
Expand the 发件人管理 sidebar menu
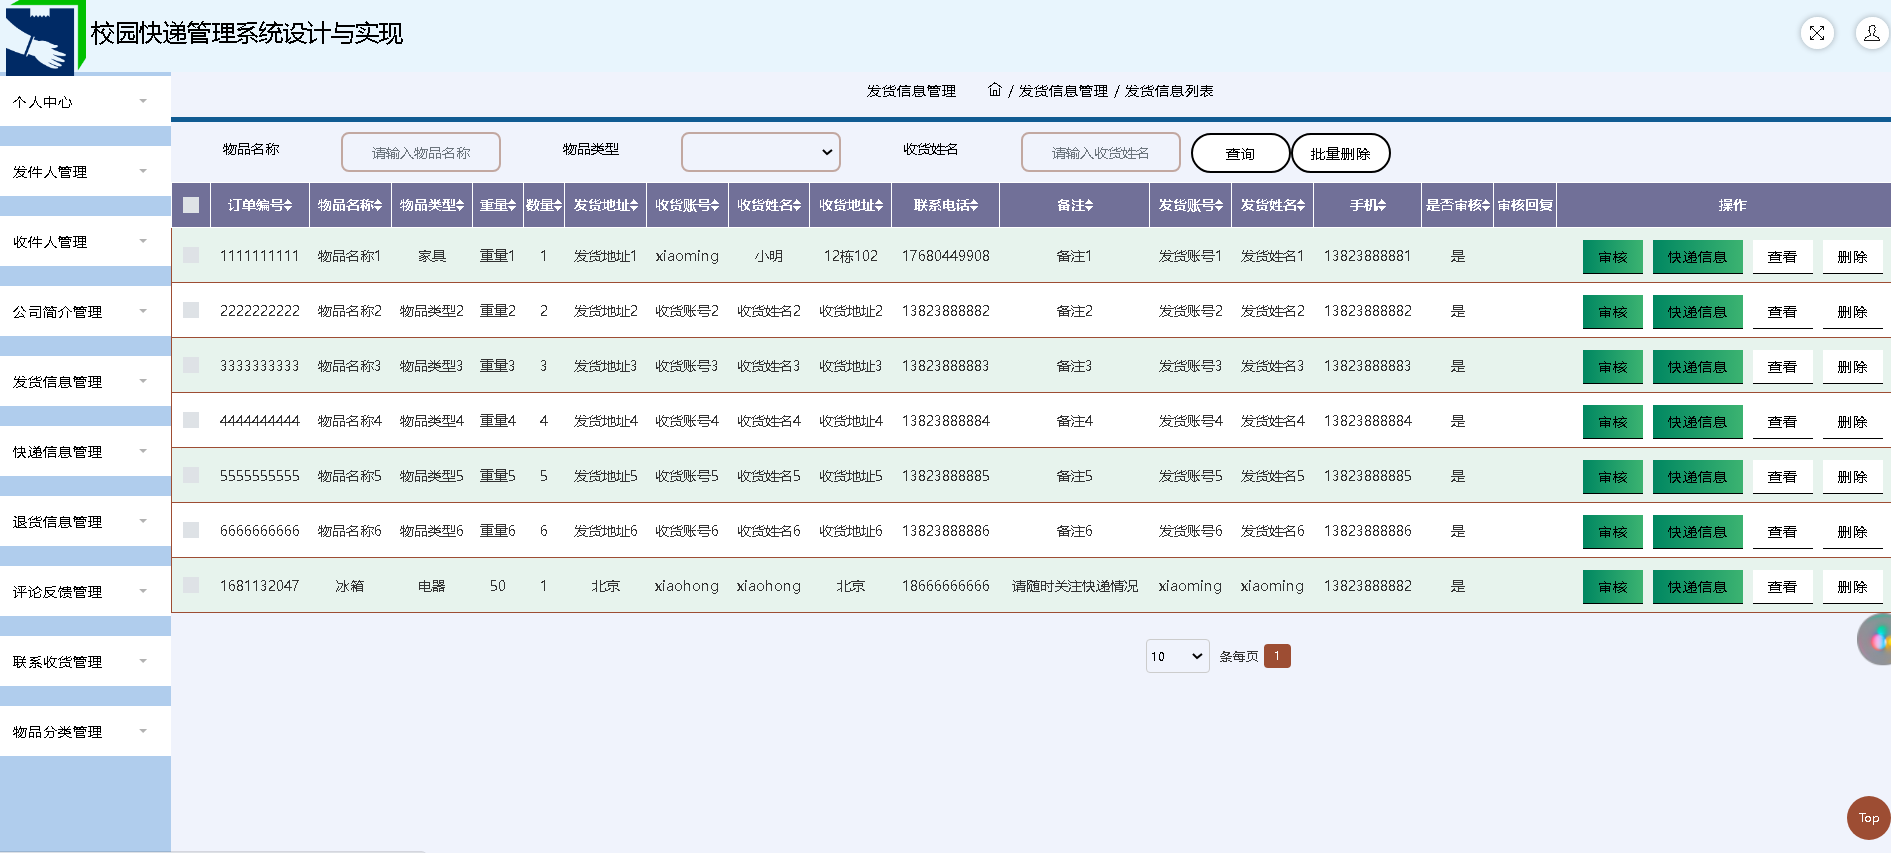coord(85,171)
